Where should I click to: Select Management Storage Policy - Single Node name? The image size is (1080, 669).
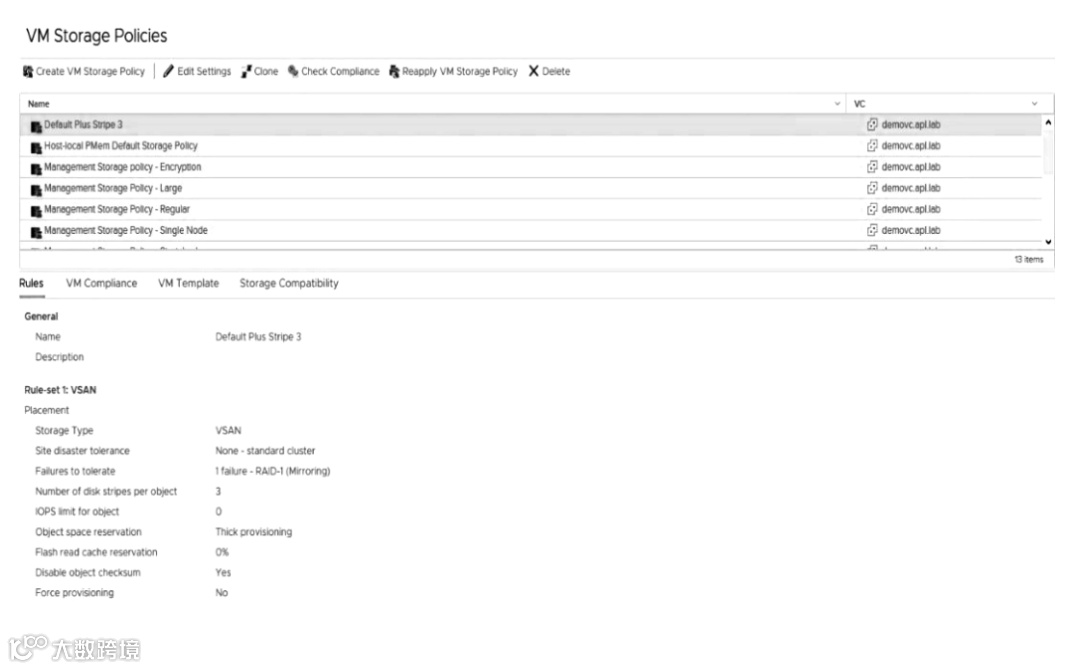tap(125, 231)
